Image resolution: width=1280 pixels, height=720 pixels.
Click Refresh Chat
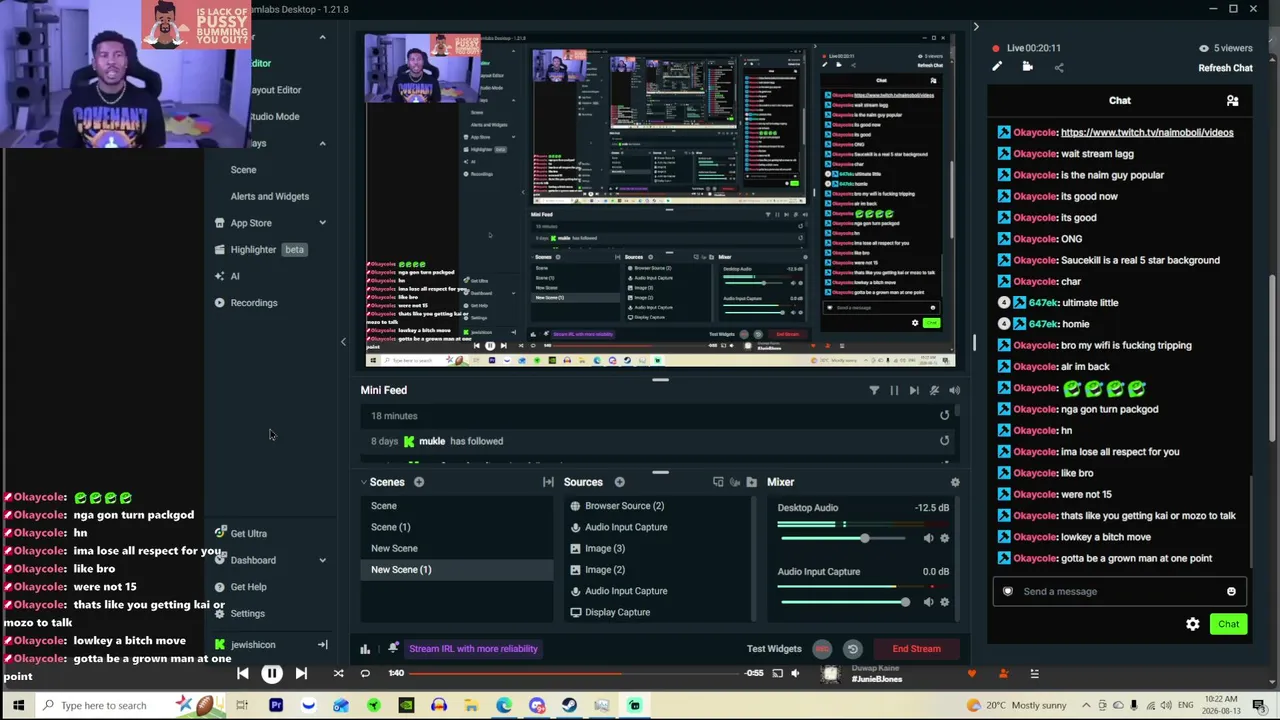tap(1225, 68)
